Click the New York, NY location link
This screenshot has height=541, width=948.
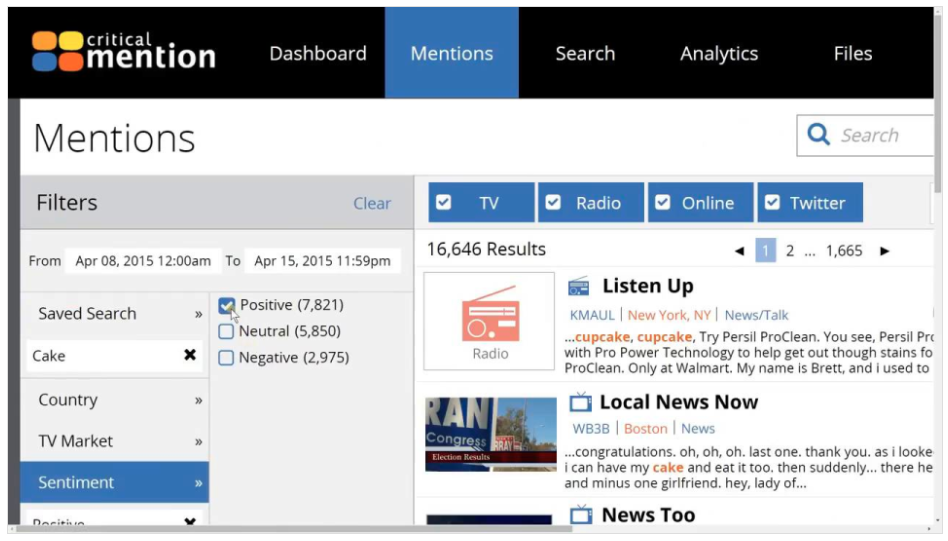pos(669,315)
